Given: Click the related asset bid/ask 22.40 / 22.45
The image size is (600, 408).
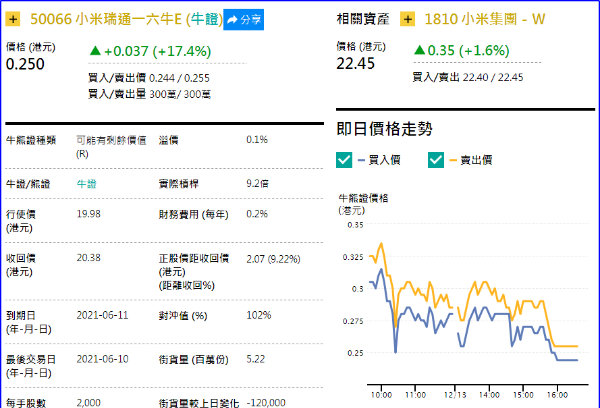Looking at the screenshot, I should pos(493,77).
